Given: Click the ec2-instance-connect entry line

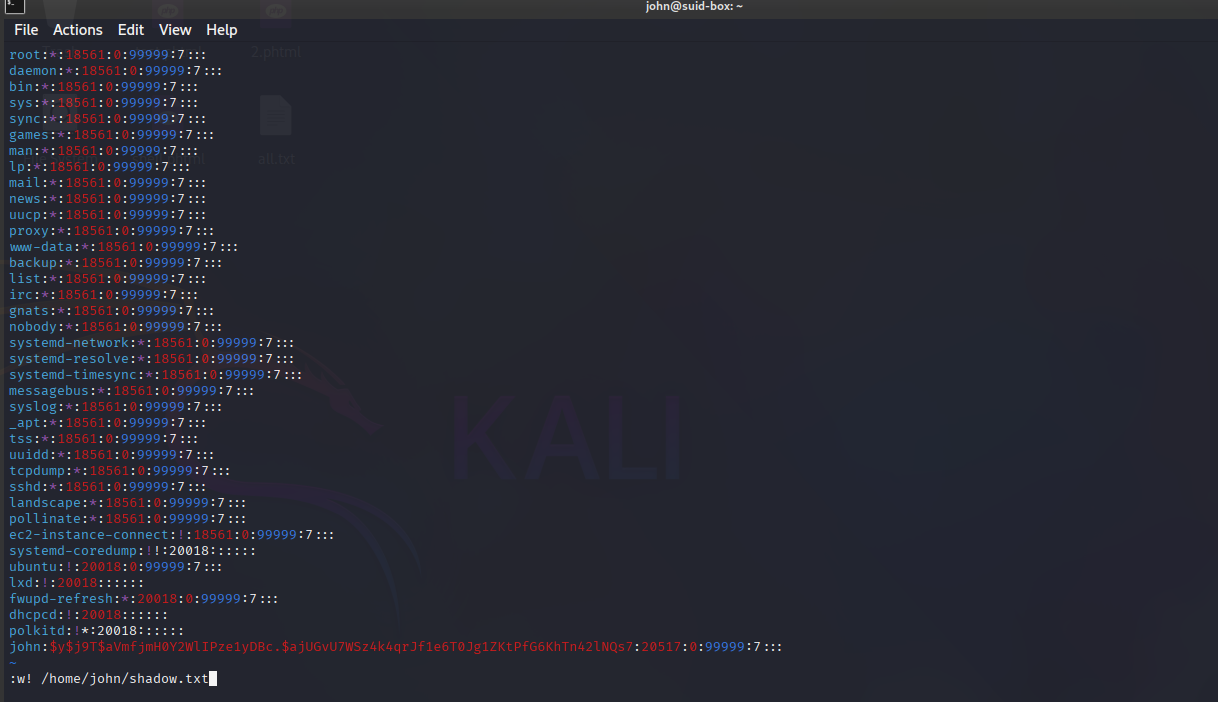Looking at the screenshot, I should 172,535.
